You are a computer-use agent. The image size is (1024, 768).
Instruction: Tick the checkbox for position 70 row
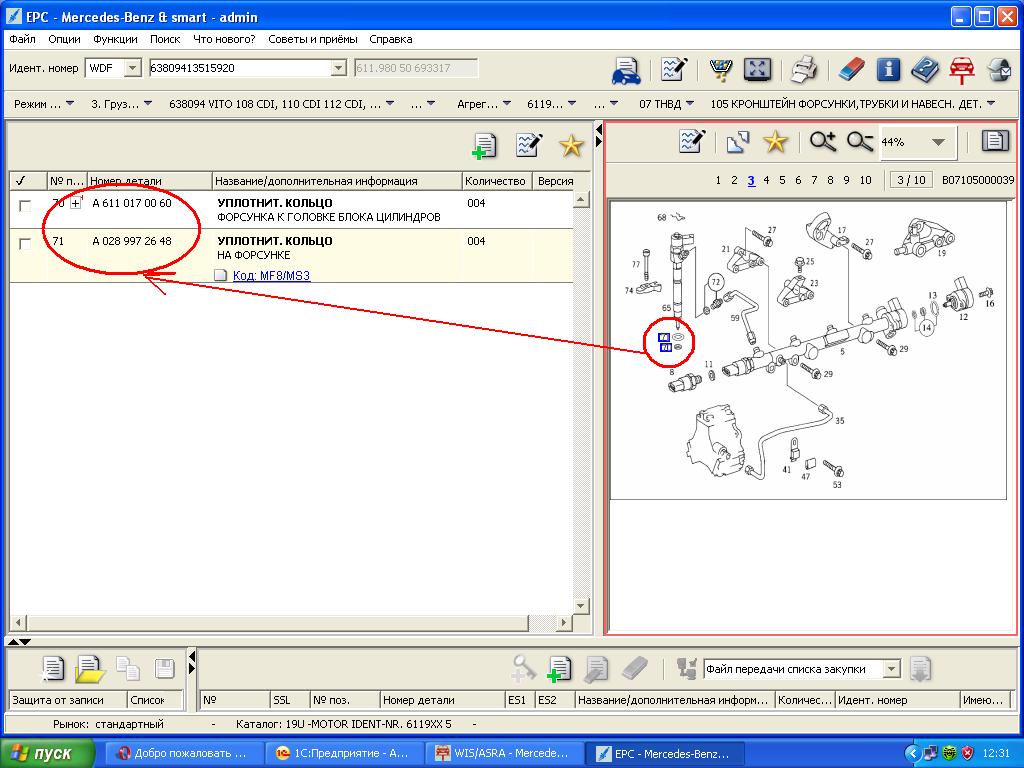point(25,206)
